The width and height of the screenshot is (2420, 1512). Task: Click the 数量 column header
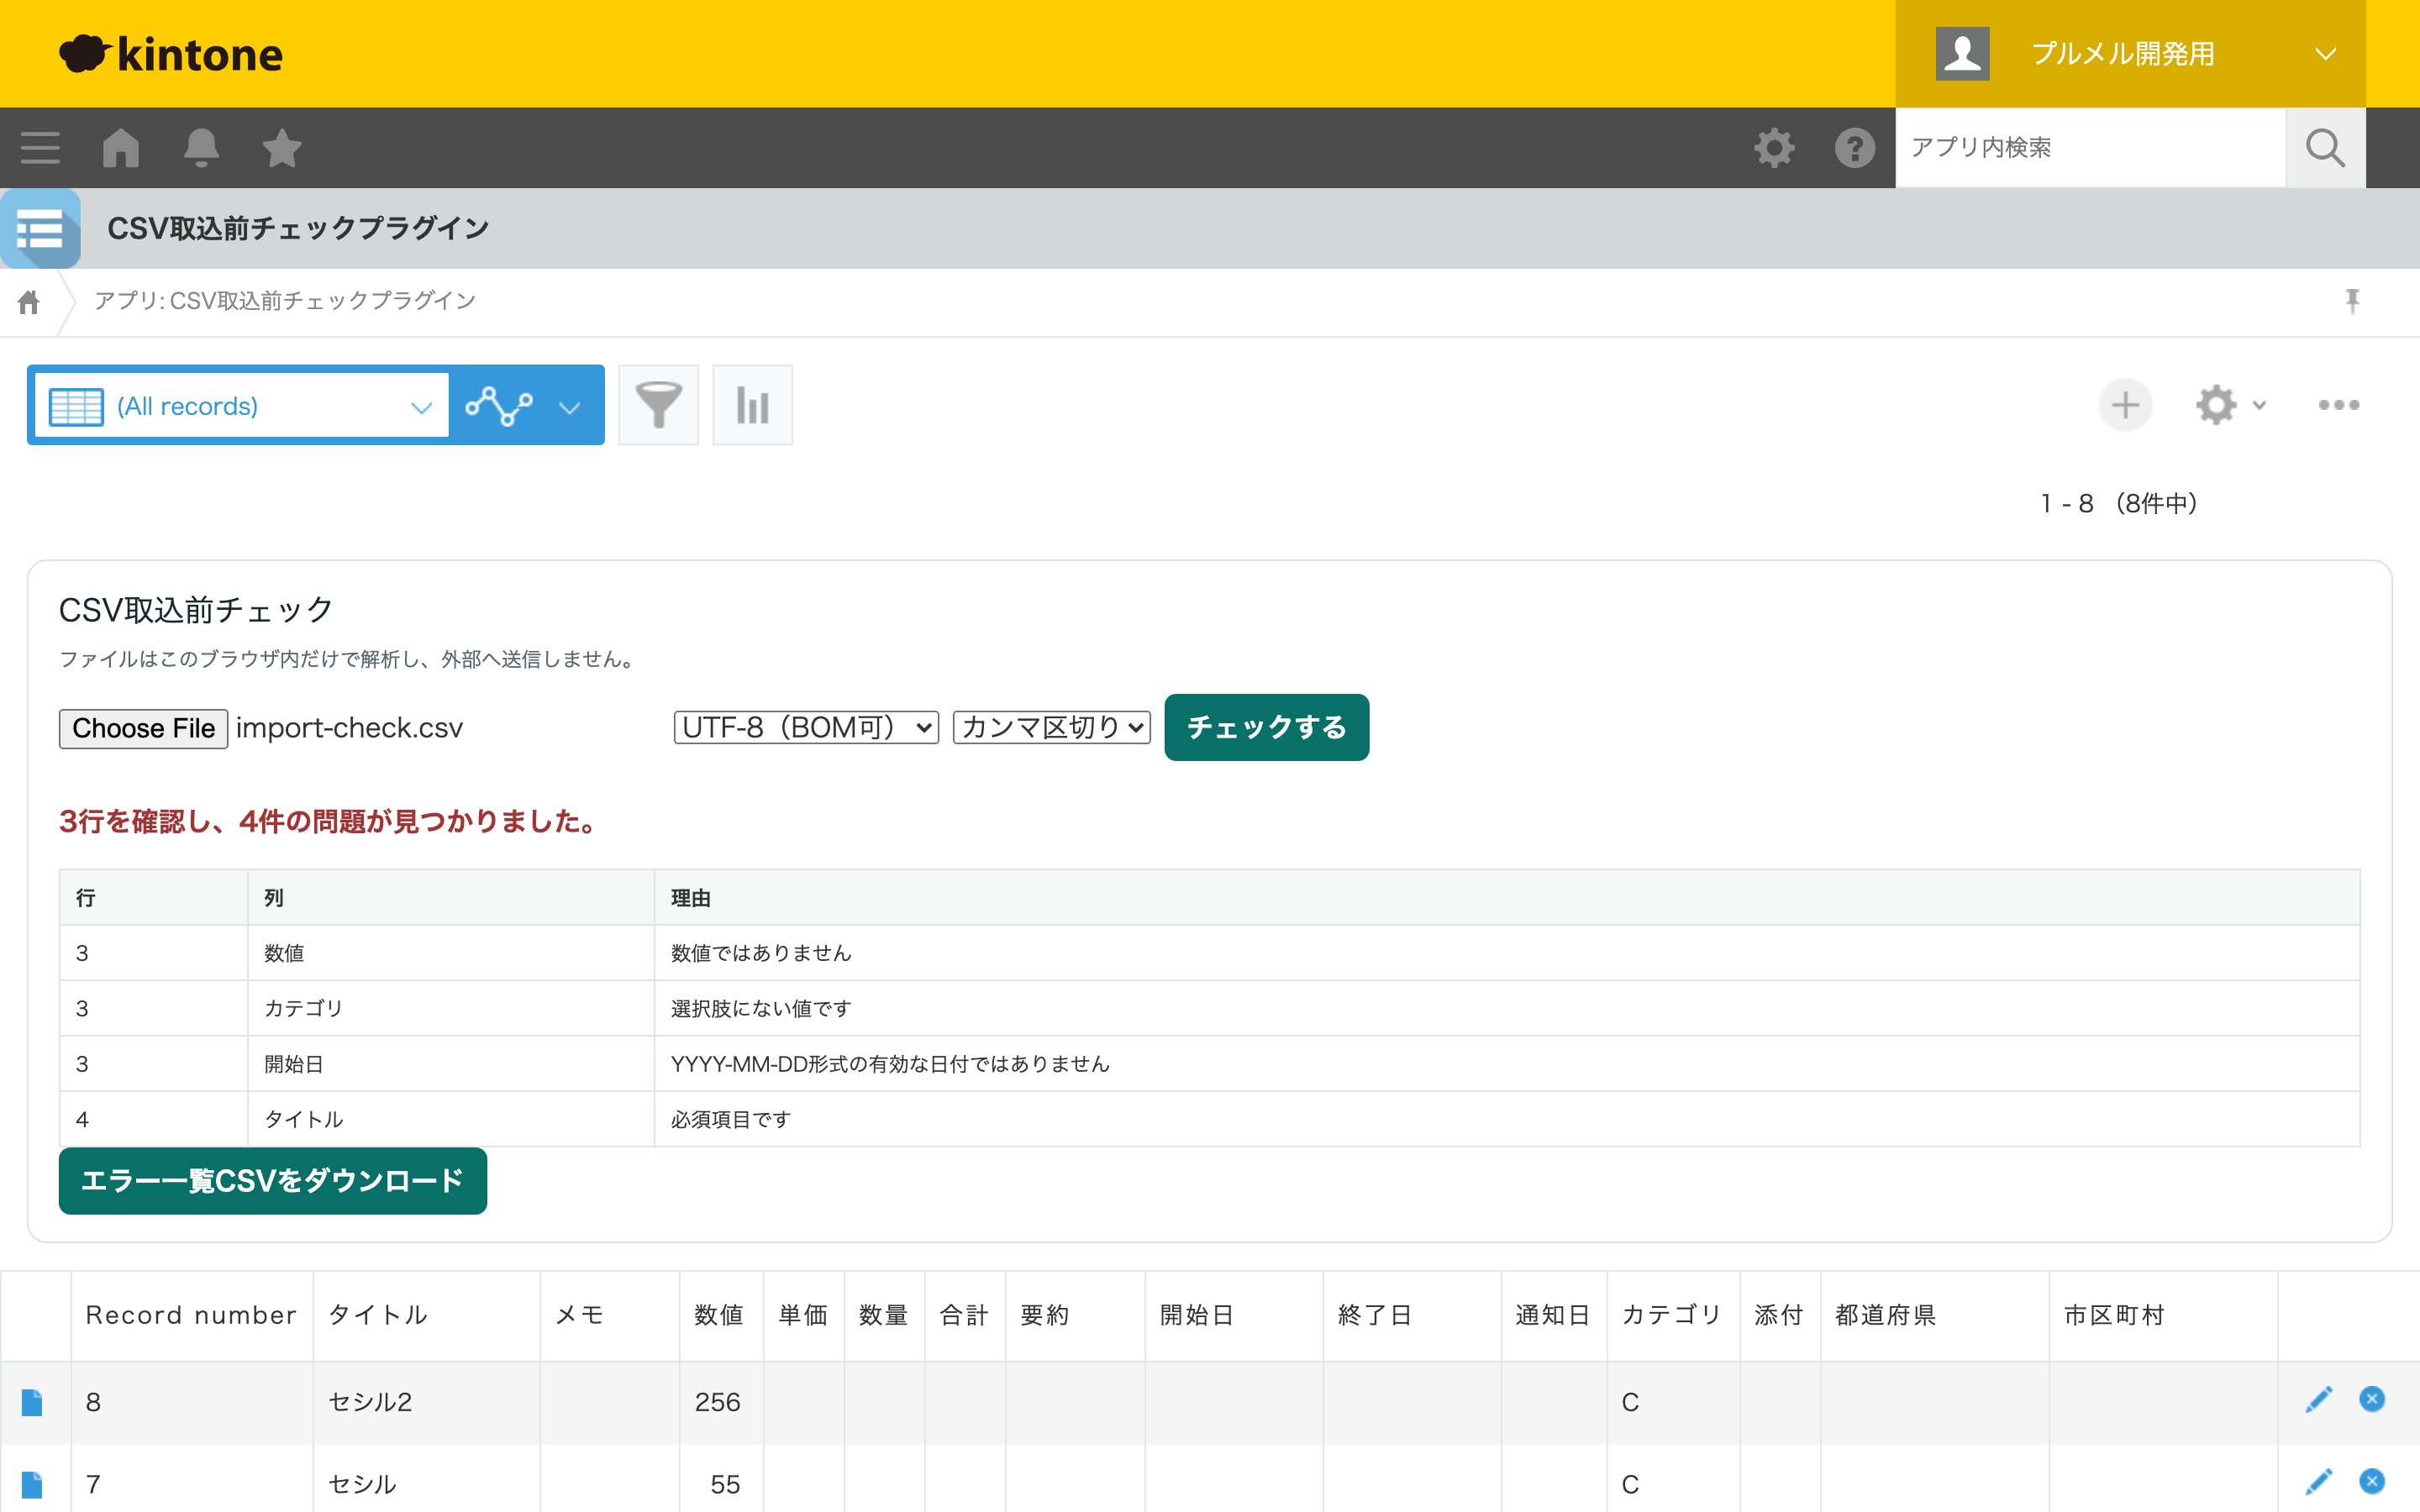(884, 1315)
